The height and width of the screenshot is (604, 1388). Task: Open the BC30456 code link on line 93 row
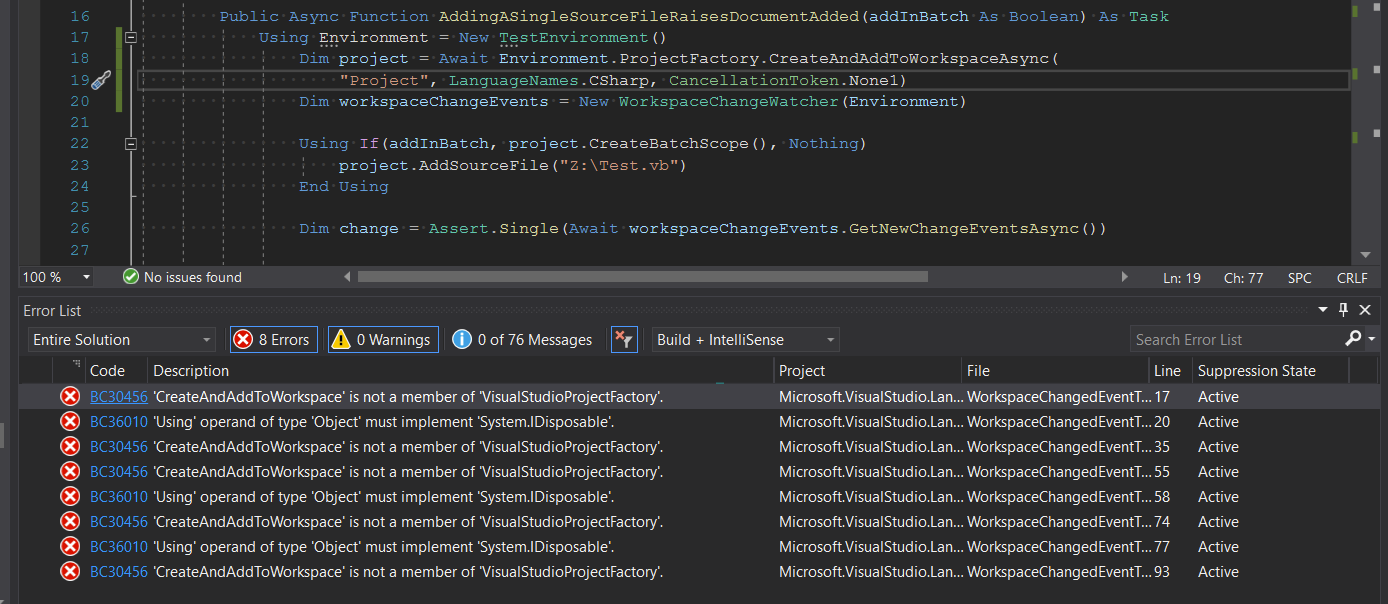tap(119, 572)
